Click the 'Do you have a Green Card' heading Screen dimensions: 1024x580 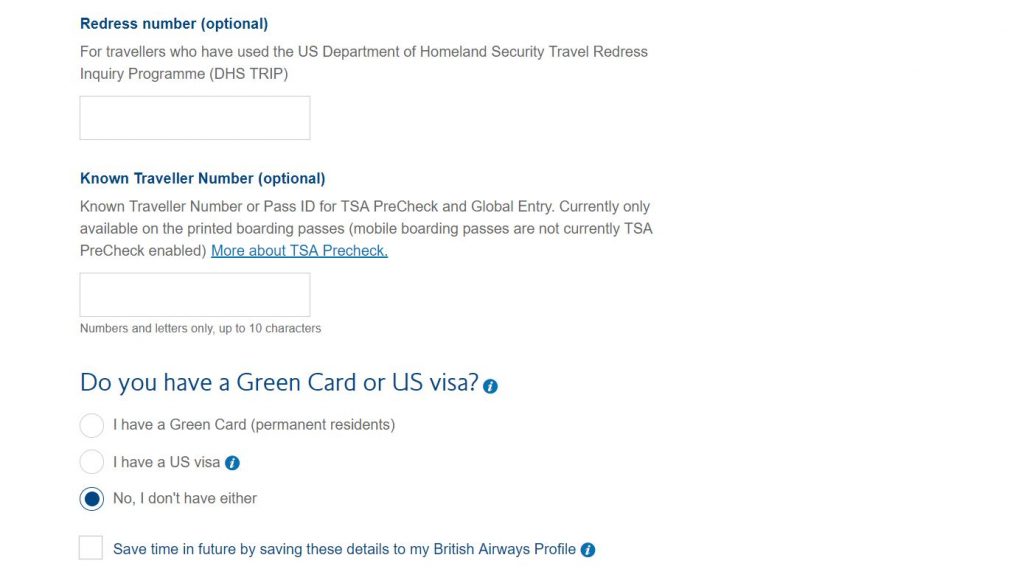click(279, 383)
